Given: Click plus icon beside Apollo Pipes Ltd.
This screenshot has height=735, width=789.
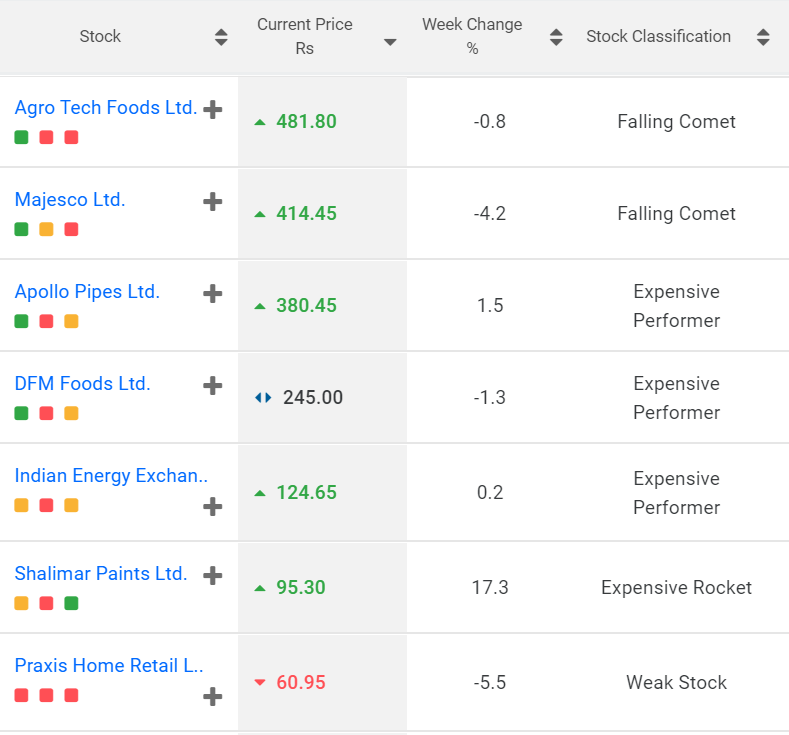Looking at the screenshot, I should (x=212, y=294).
